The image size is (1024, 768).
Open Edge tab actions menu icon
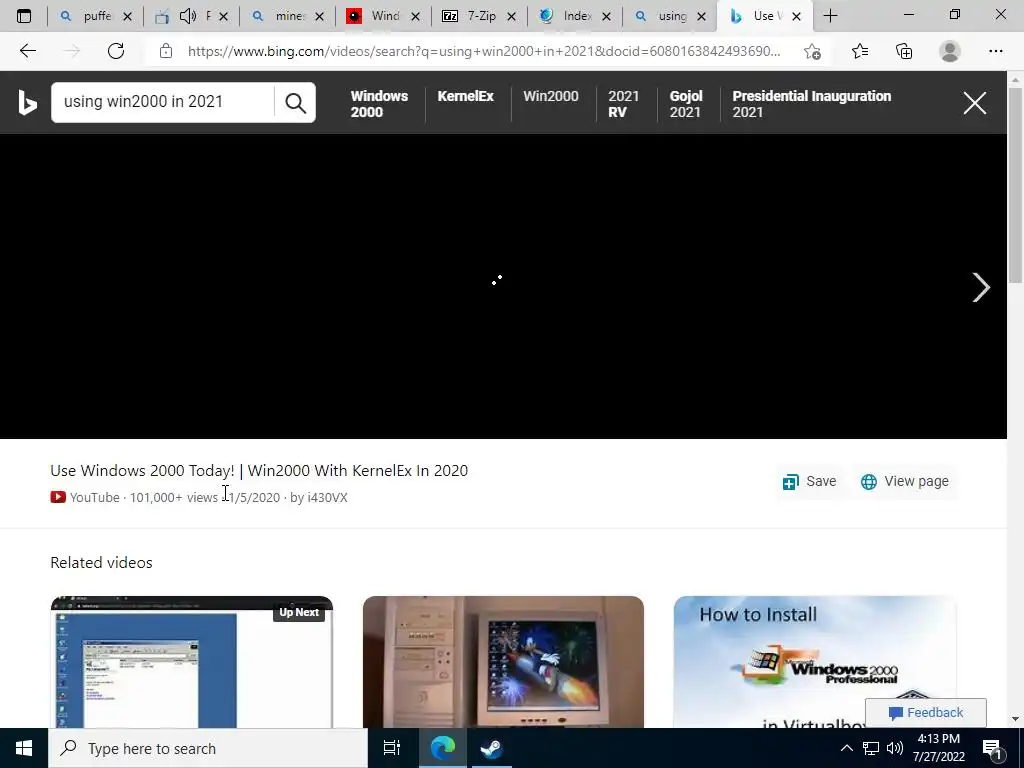[x=24, y=16]
